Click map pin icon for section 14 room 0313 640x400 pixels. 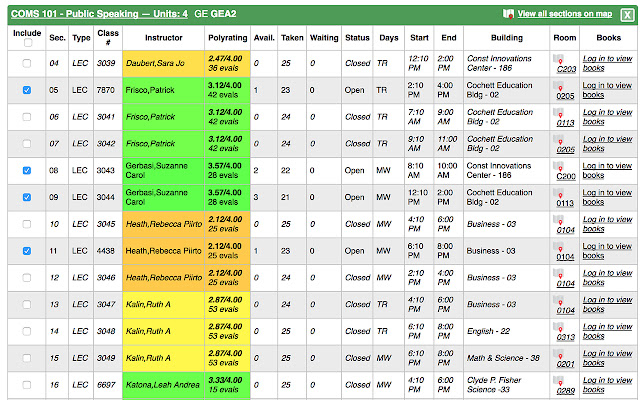coord(558,328)
